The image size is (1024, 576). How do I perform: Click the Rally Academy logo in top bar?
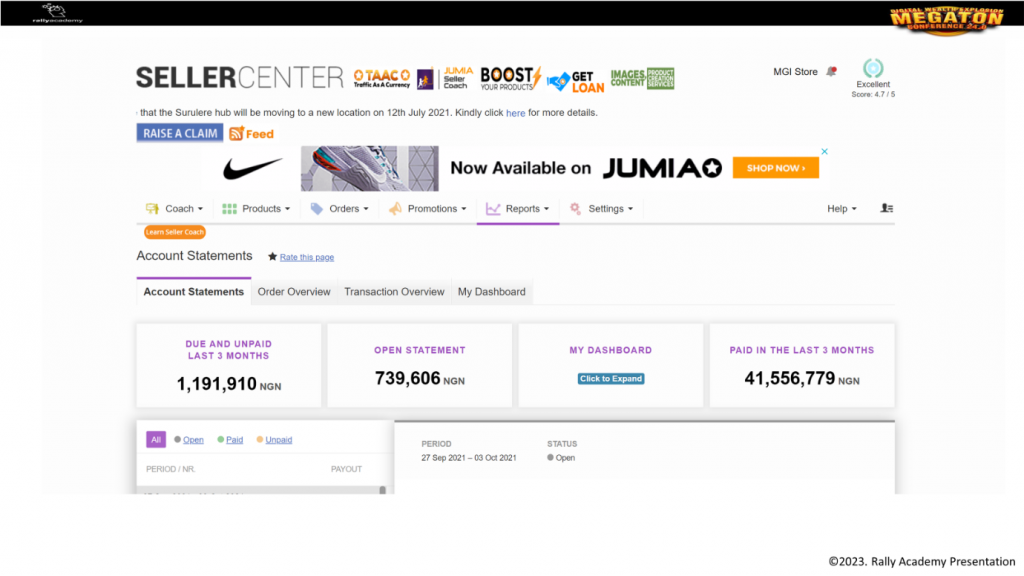click(x=57, y=13)
